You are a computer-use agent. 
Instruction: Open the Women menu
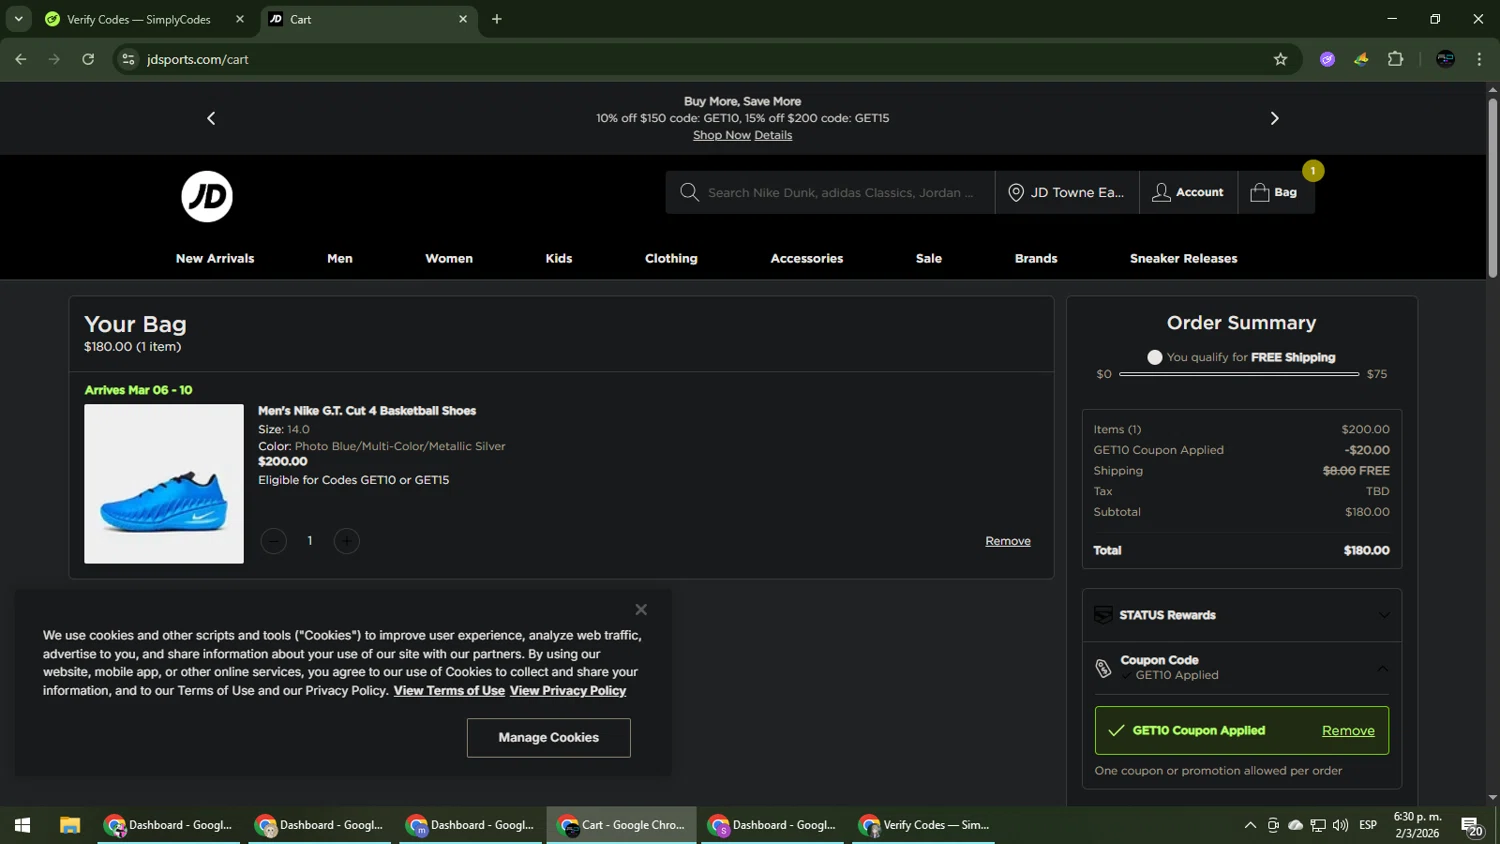(449, 258)
